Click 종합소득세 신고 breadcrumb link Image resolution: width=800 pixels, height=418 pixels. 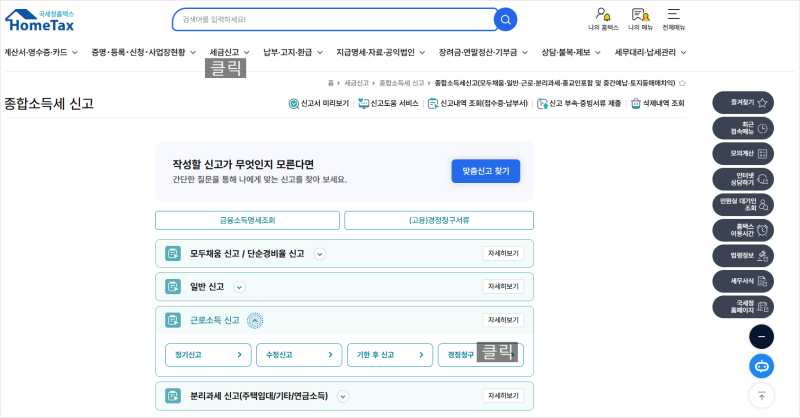coord(402,83)
